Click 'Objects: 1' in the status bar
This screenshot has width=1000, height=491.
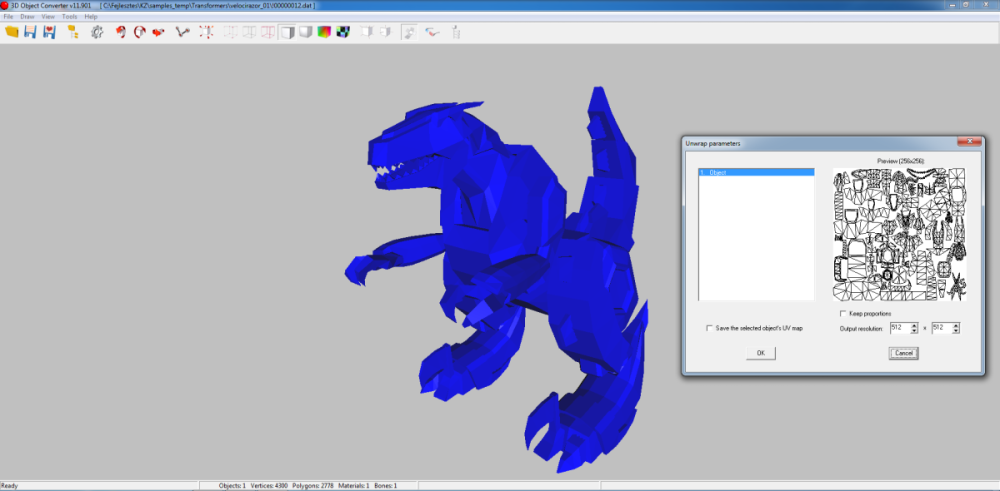click(x=232, y=486)
